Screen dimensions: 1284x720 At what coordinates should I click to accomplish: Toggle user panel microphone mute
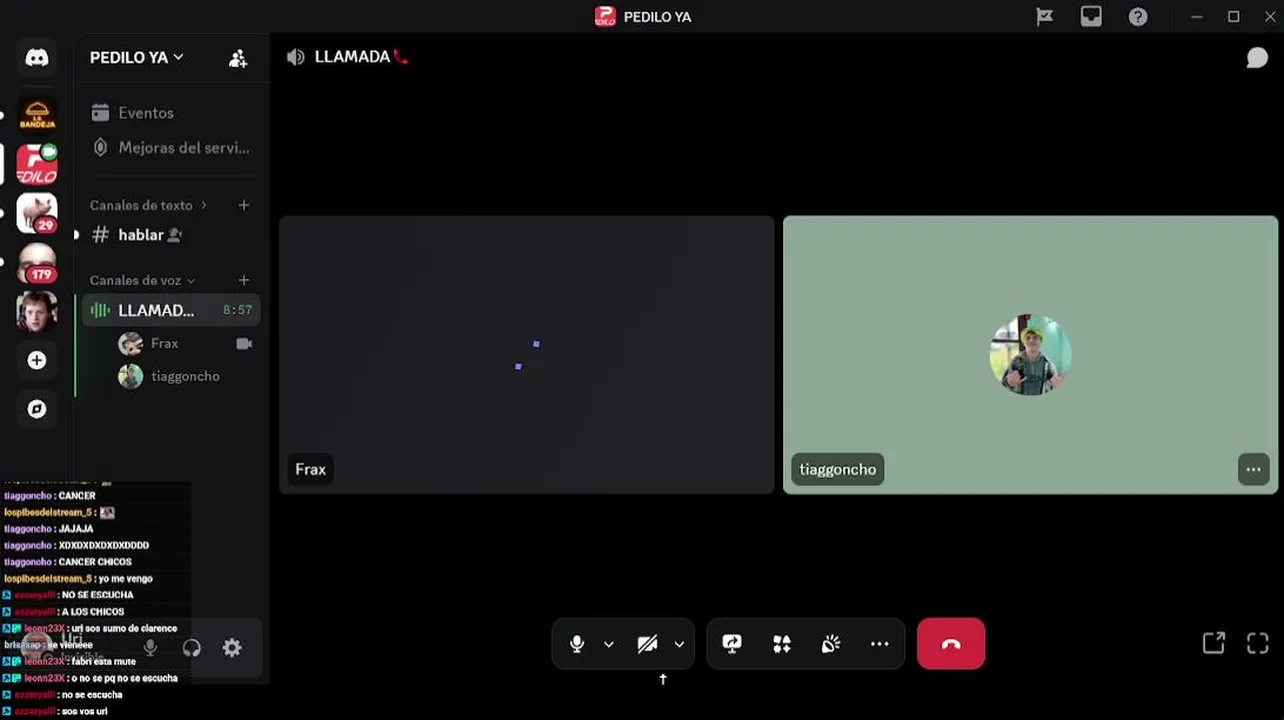coord(150,648)
